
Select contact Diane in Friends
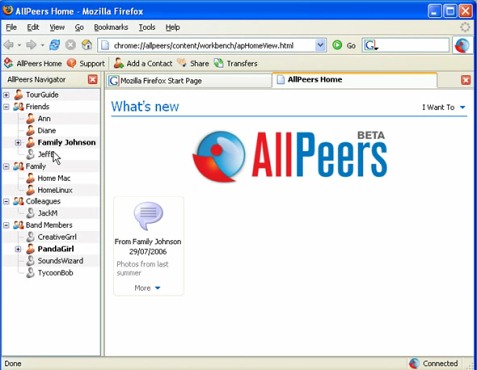tap(47, 130)
